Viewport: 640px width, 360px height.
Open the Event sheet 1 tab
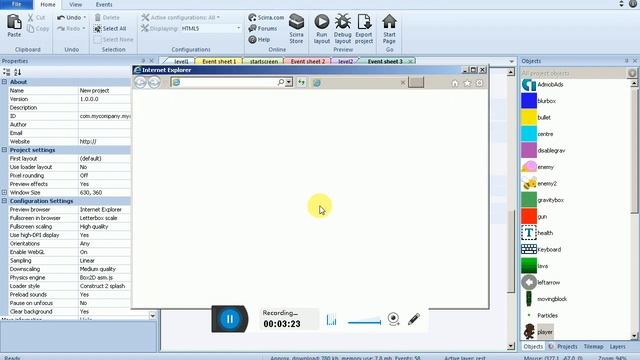tap(219, 61)
